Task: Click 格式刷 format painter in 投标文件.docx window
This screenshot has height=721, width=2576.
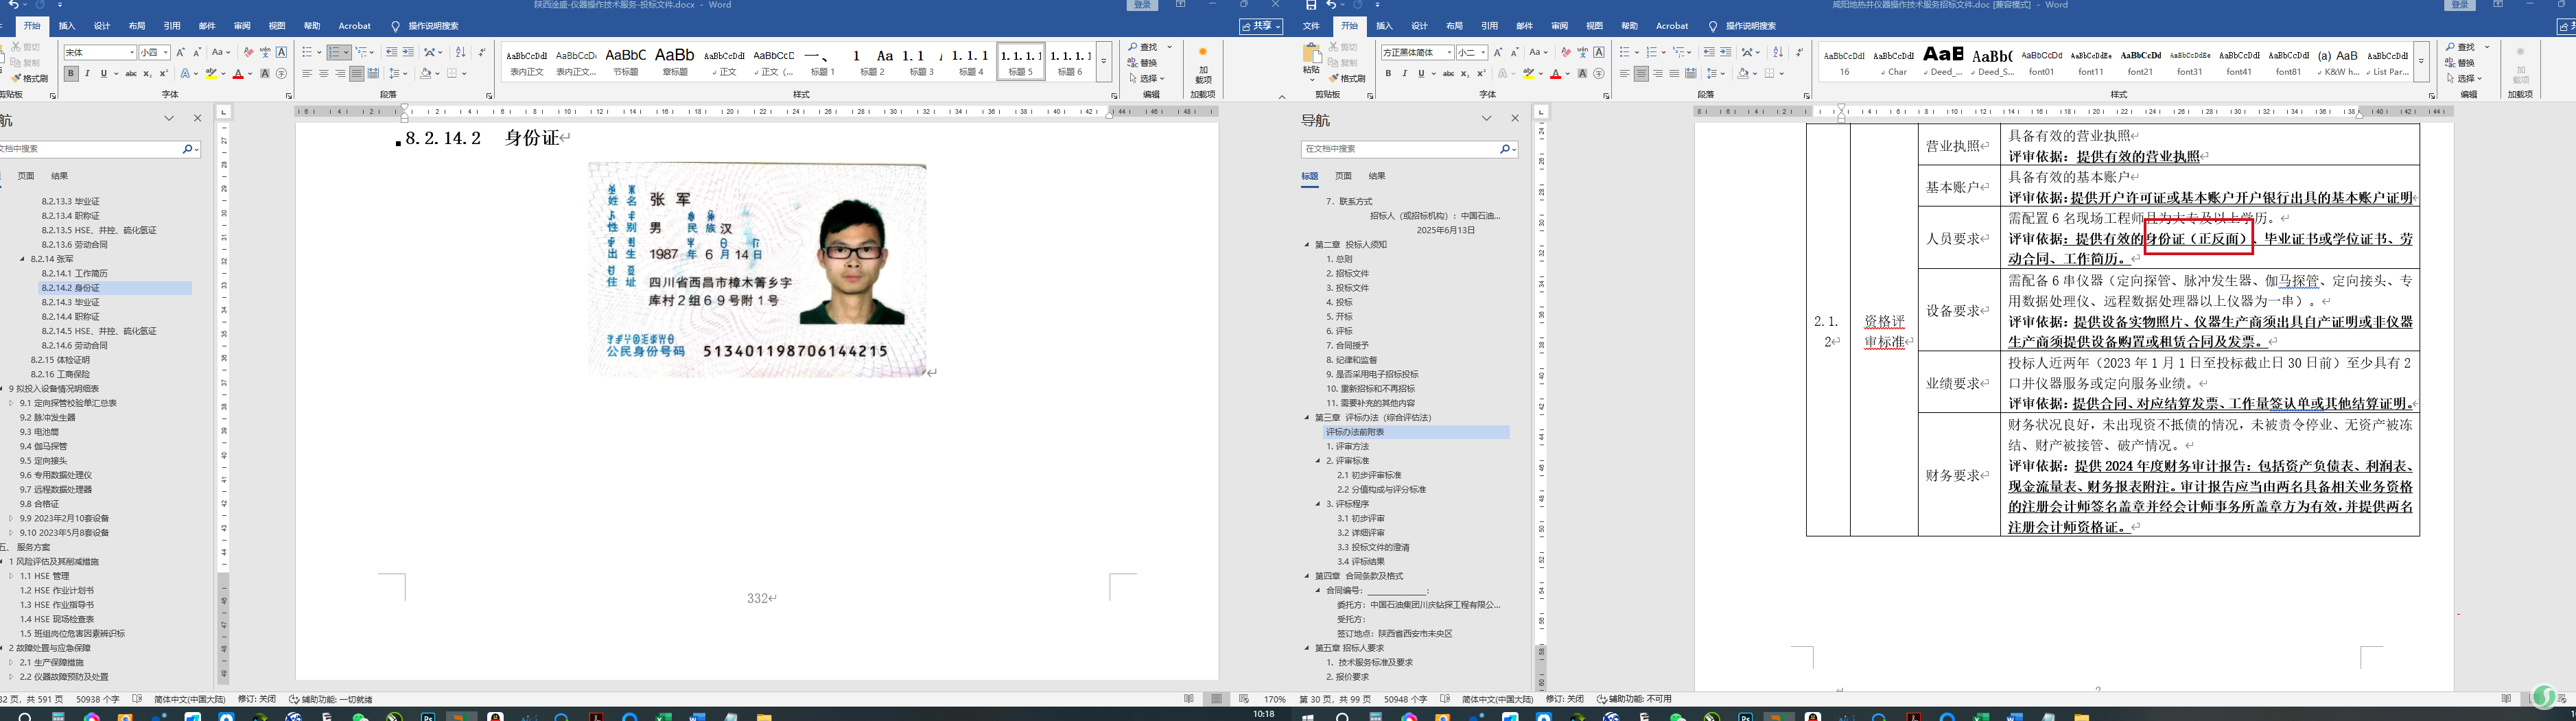Action: [30, 78]
